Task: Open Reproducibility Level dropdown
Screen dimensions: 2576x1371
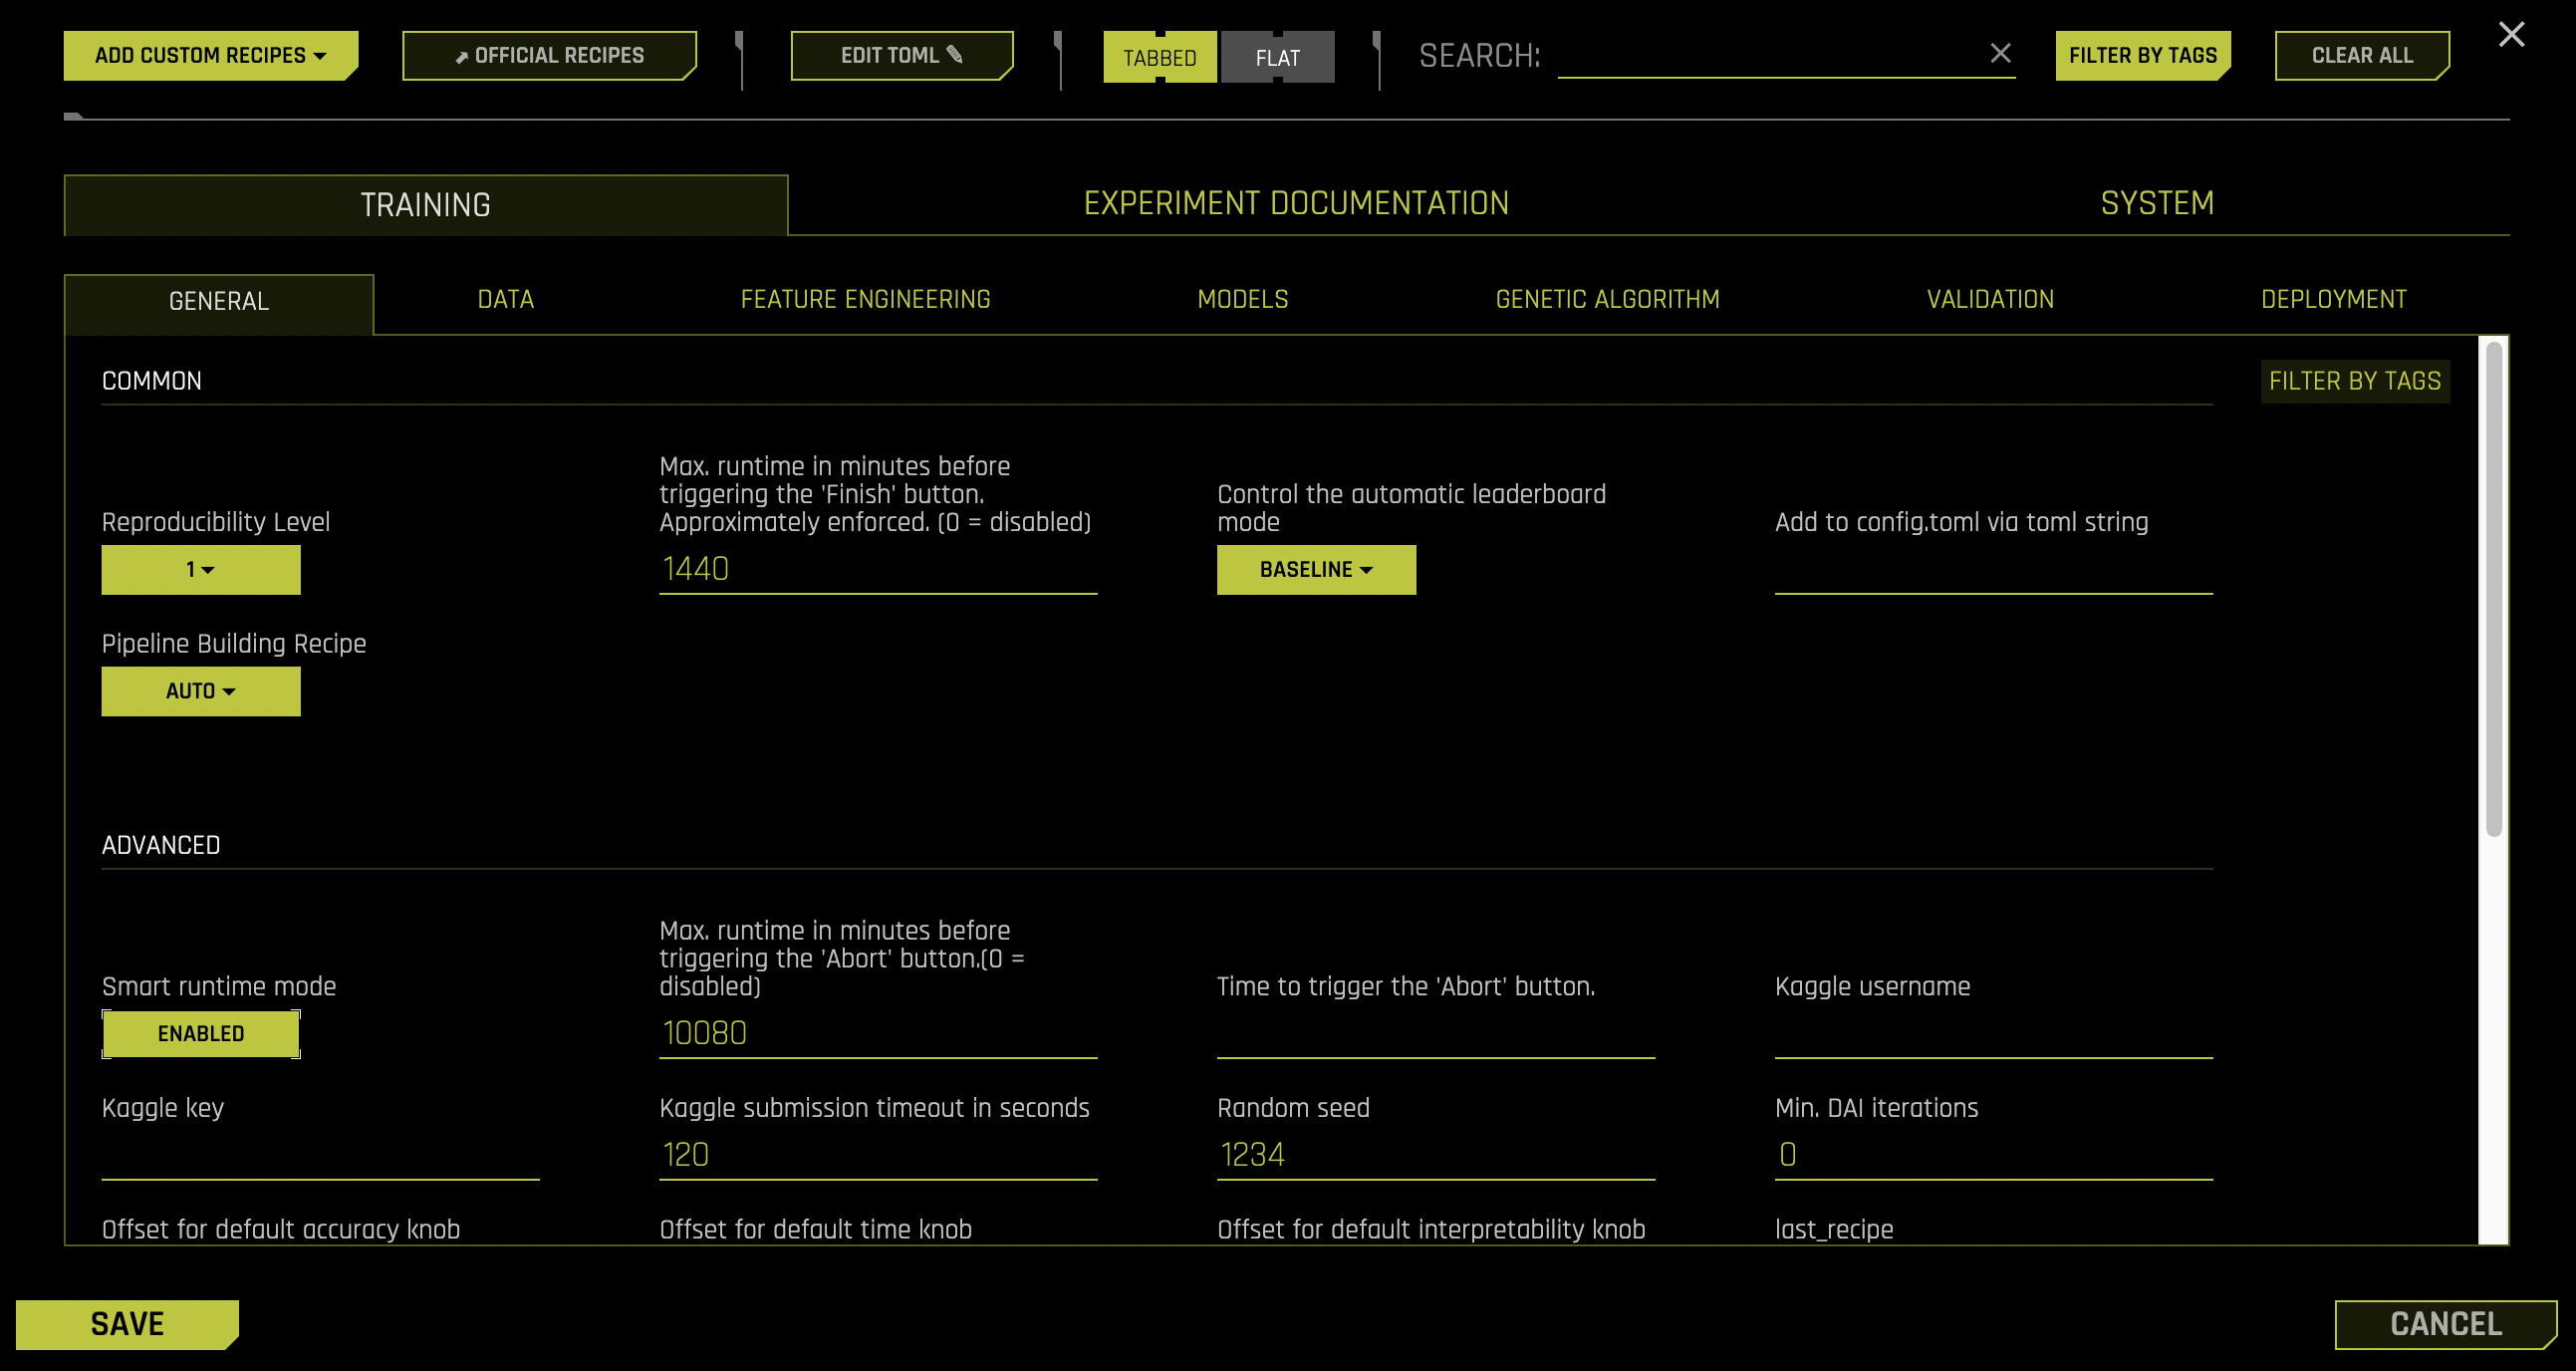Action: [200, 569]
